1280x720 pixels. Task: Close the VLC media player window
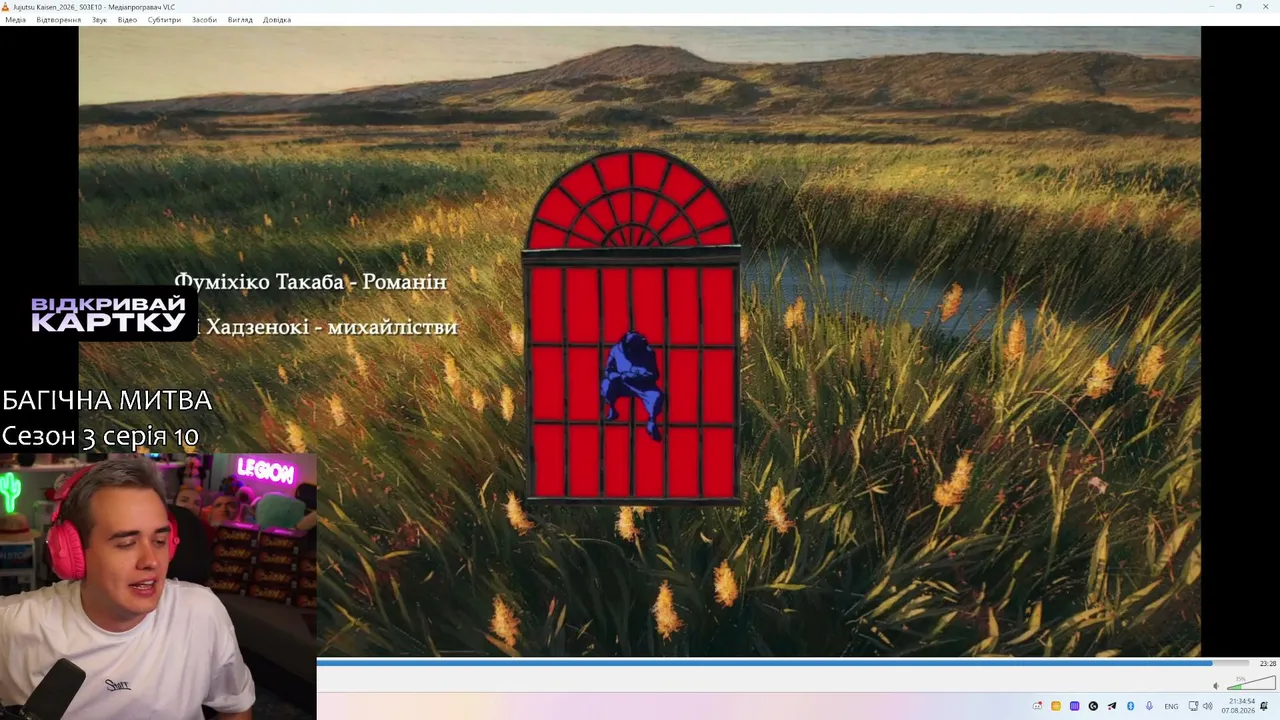(x=1265, y=6)
